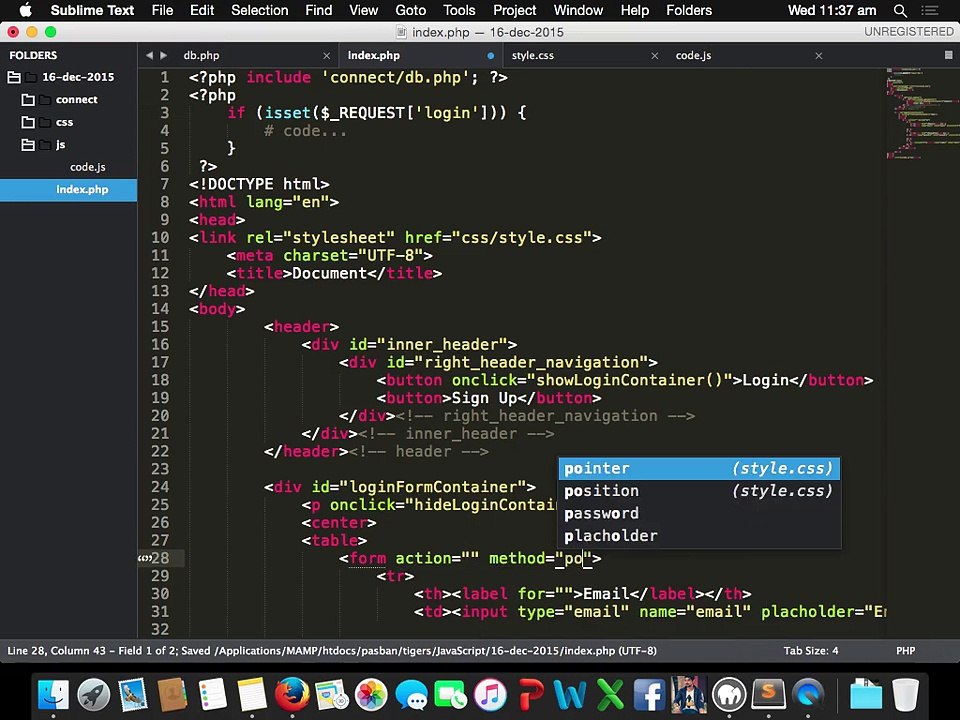Change Tab Size setting in status bar

click(810, 651)
